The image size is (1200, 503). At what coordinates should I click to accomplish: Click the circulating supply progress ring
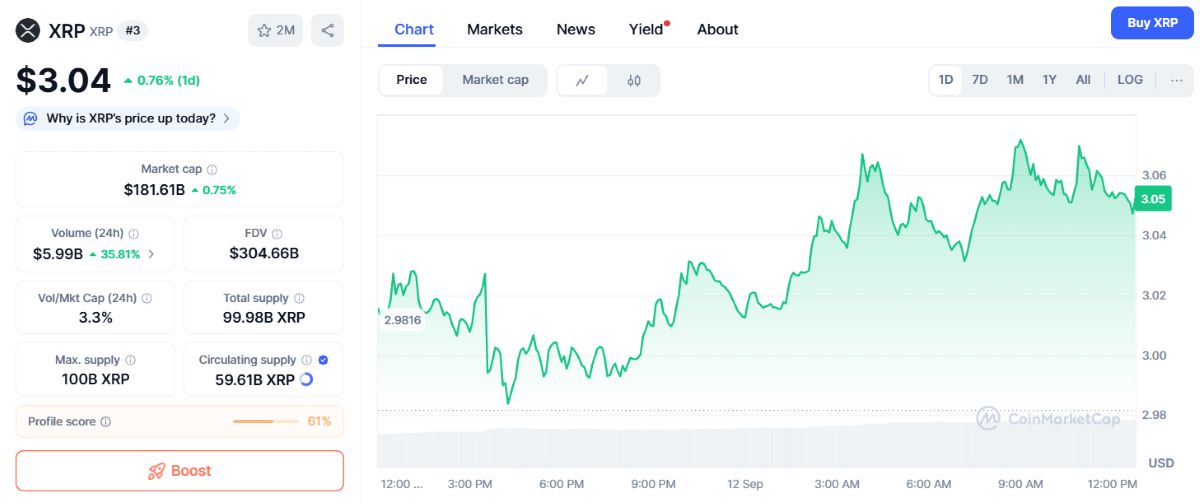coord(306,380)
